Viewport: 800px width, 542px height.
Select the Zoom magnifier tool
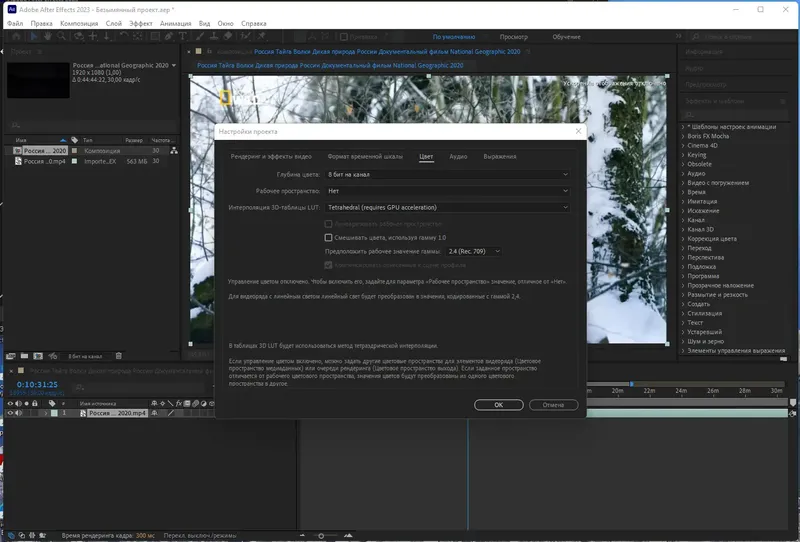tap(61, 36)
